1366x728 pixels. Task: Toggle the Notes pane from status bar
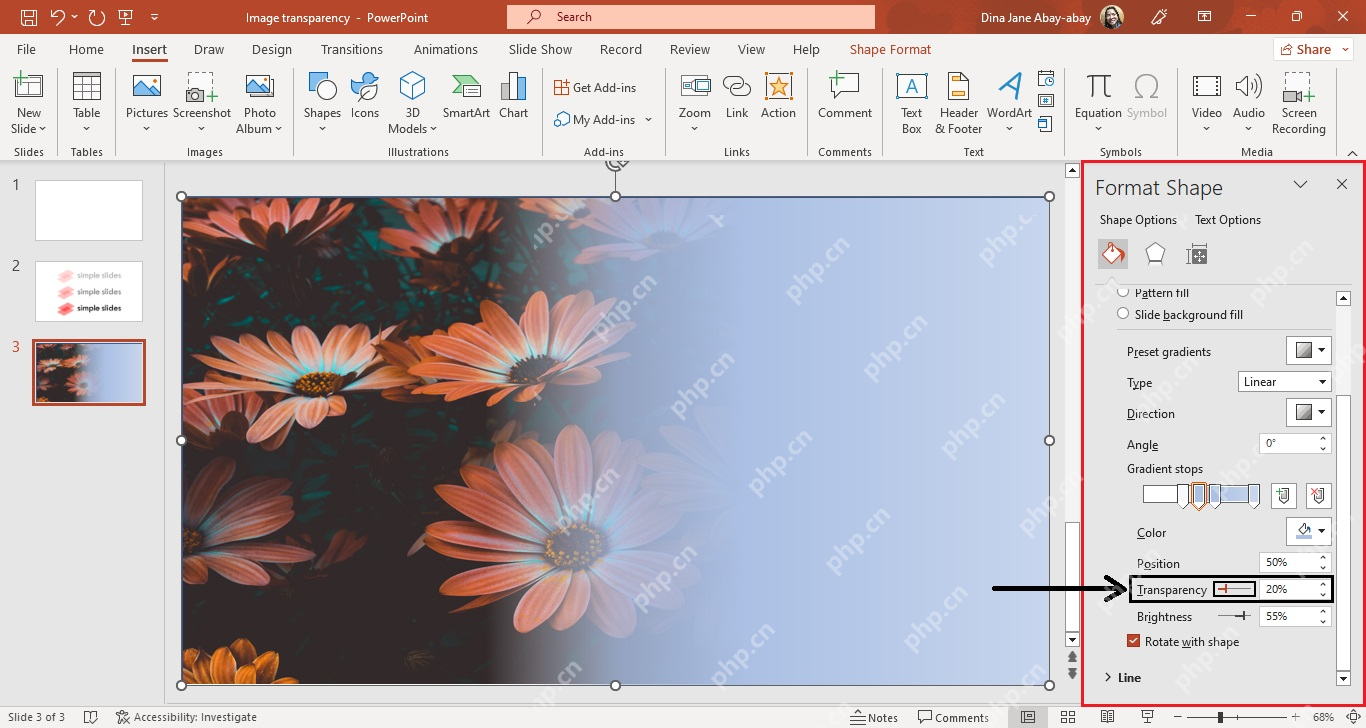(x=874, y=717)
